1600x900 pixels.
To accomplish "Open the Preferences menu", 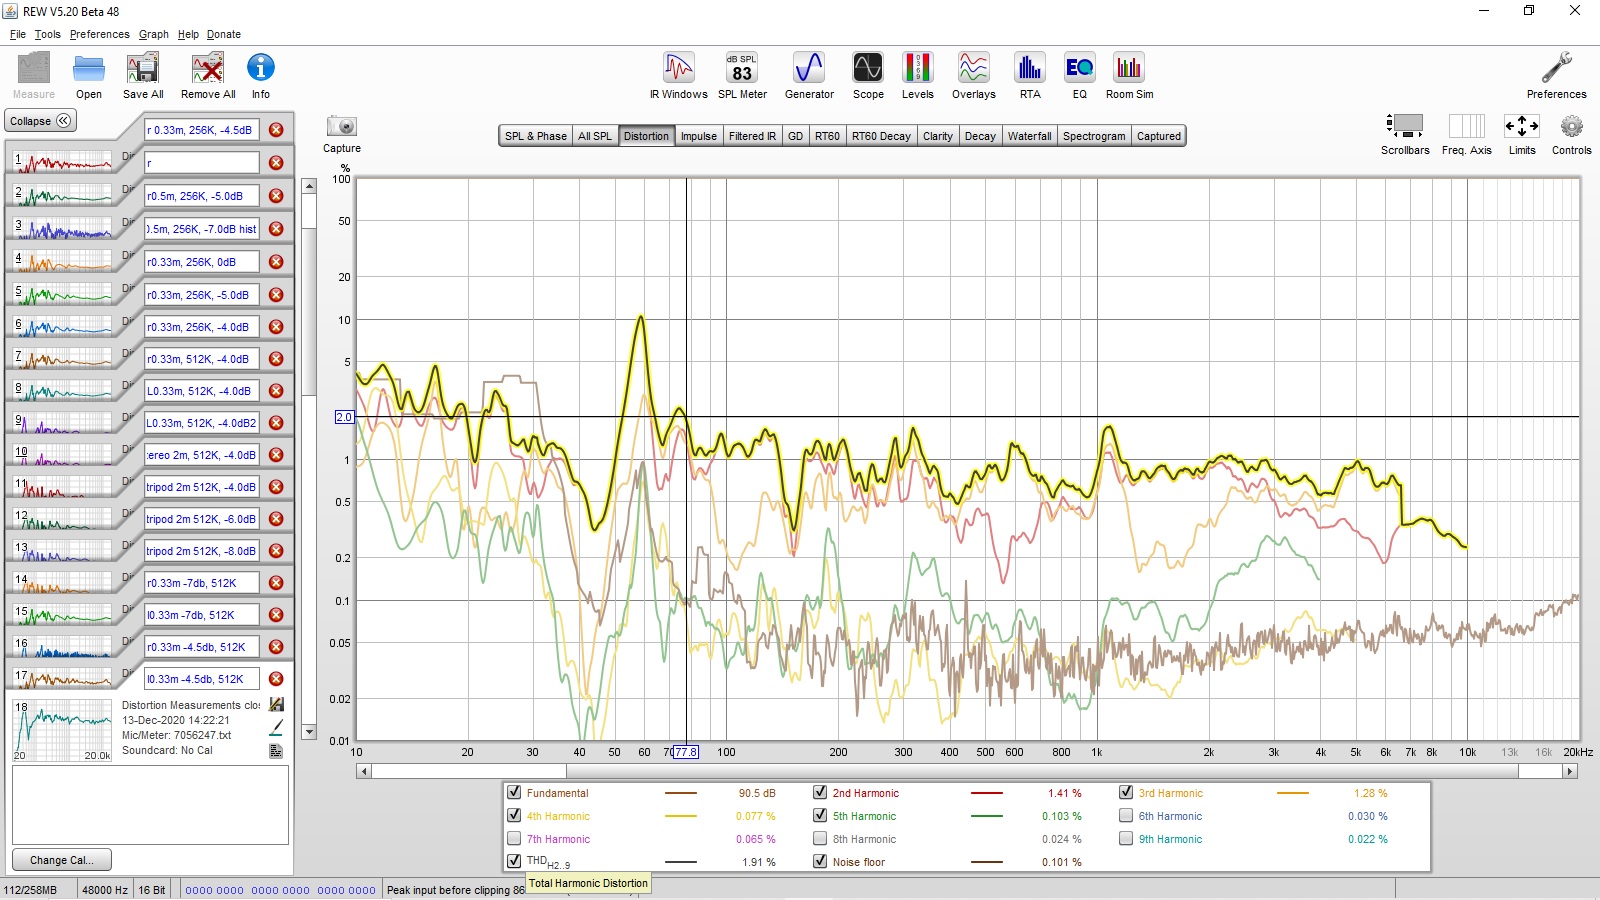I will (100, 34).
